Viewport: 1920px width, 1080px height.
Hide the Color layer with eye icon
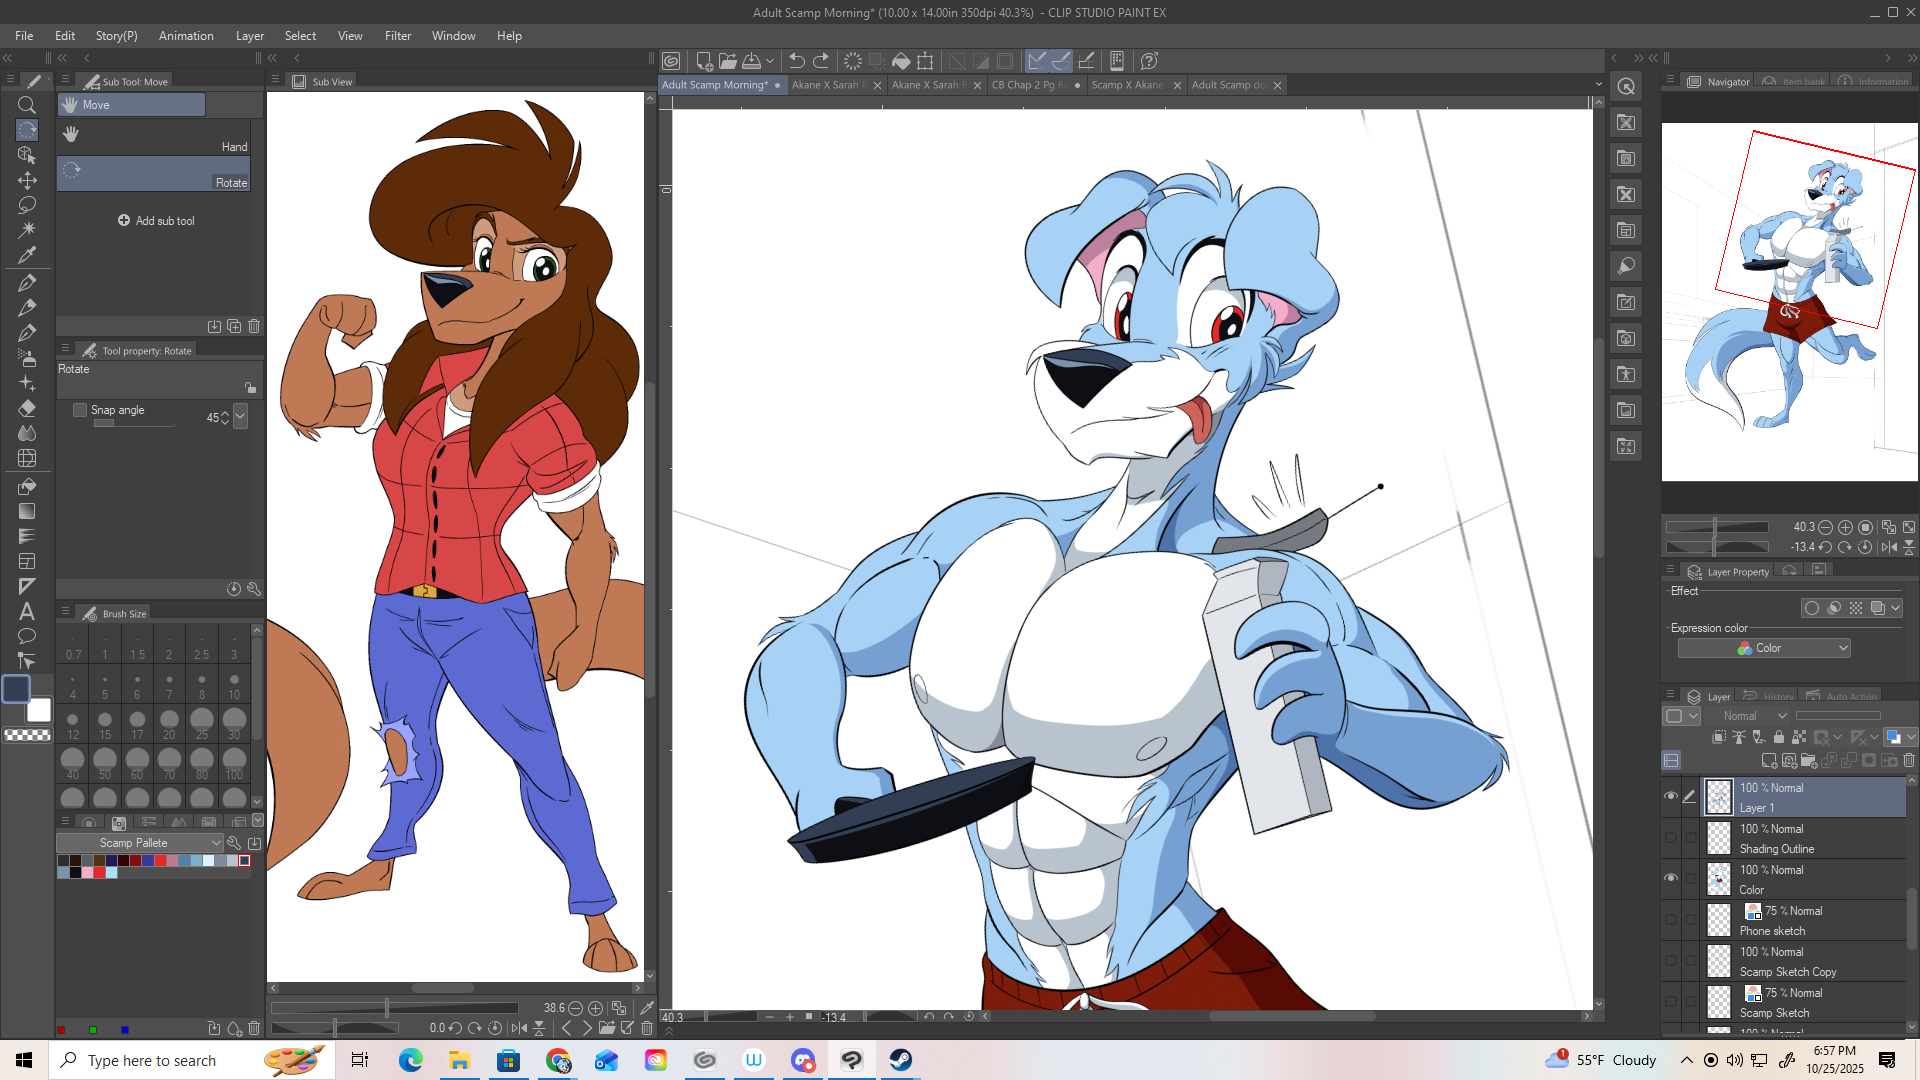(x=1670, y=878)
